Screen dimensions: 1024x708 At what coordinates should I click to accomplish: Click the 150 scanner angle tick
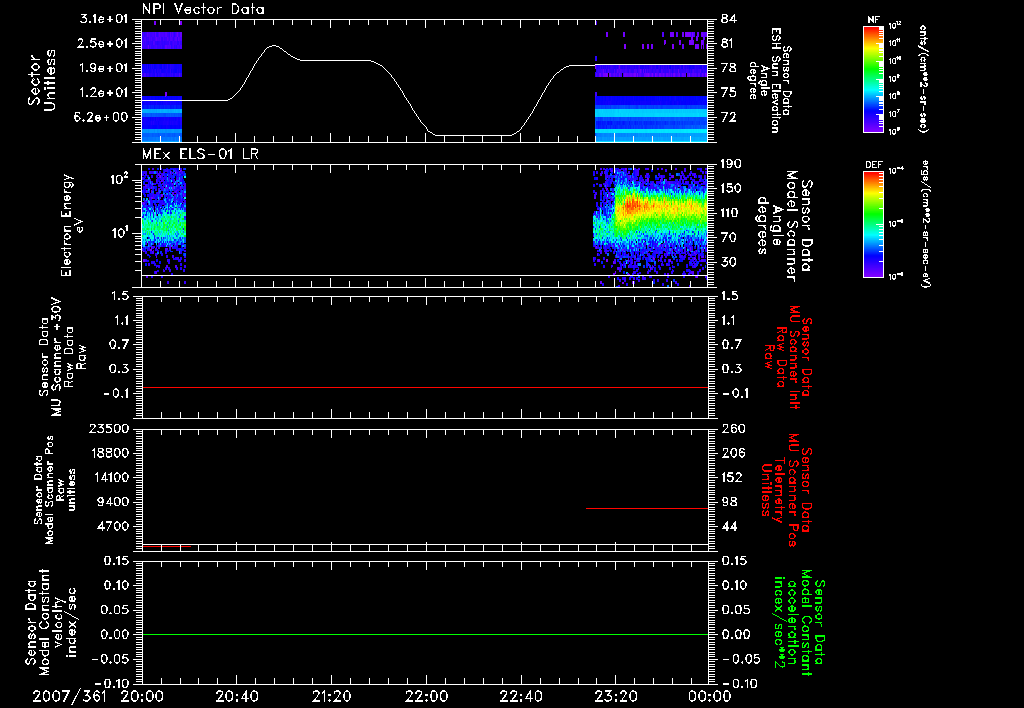click(x=732, y=189)
